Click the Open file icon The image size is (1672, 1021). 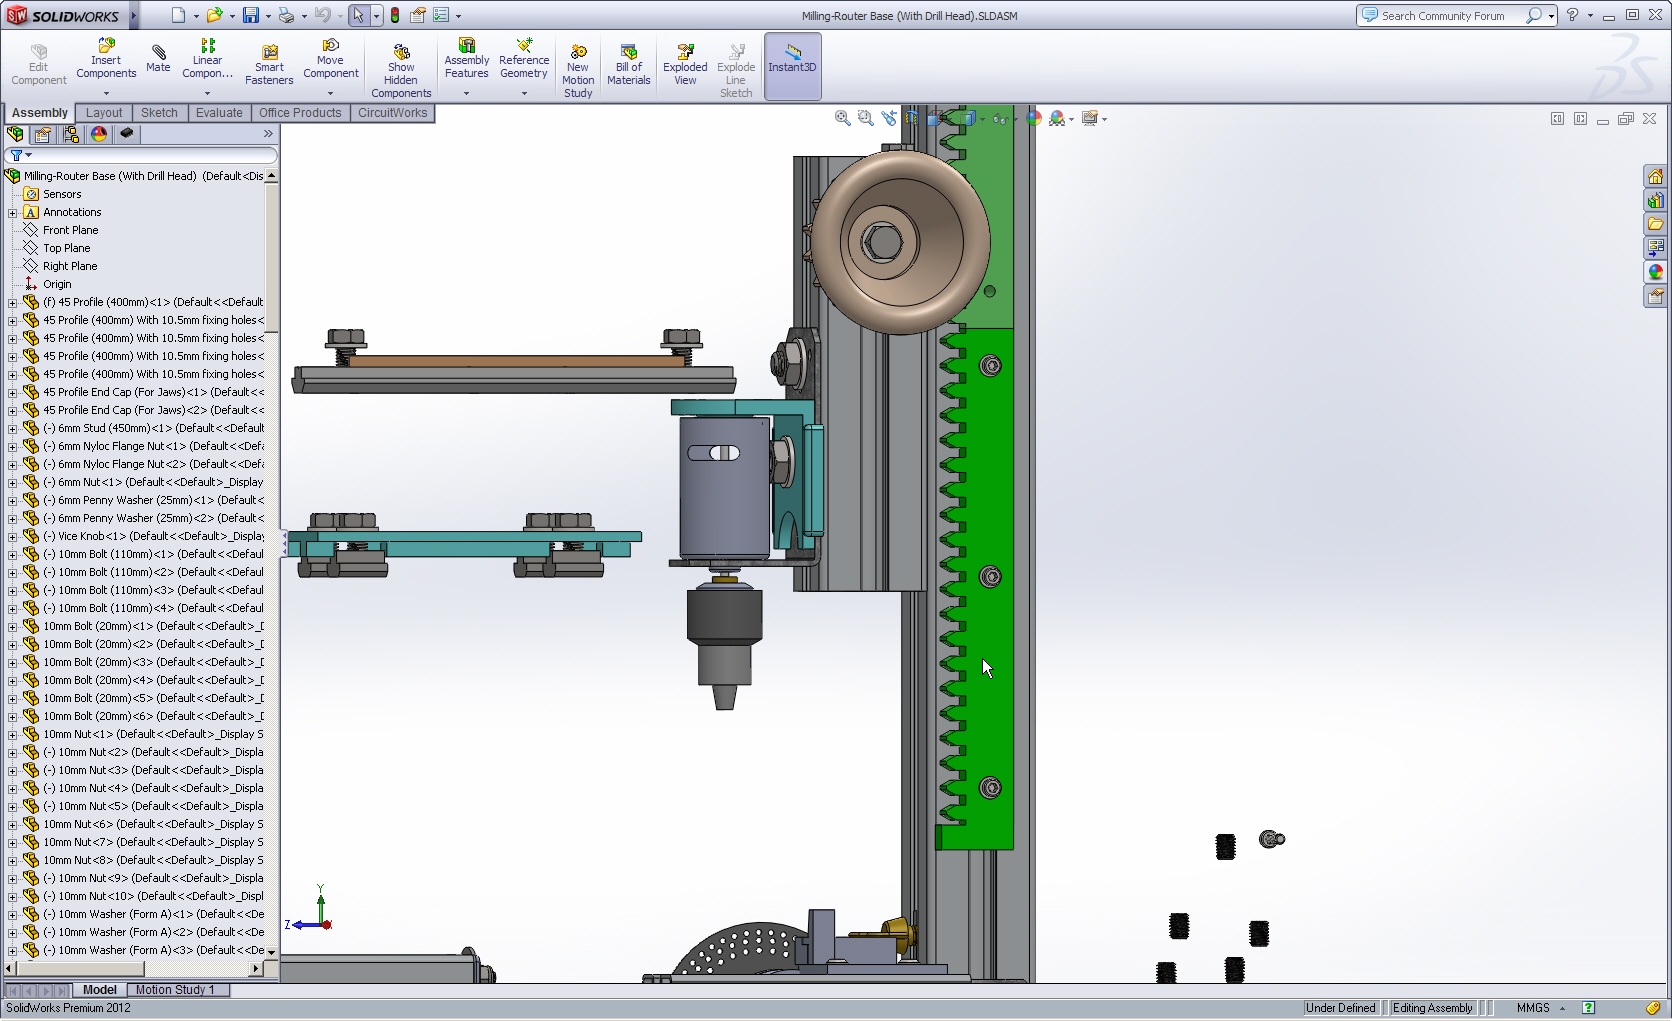214,15
